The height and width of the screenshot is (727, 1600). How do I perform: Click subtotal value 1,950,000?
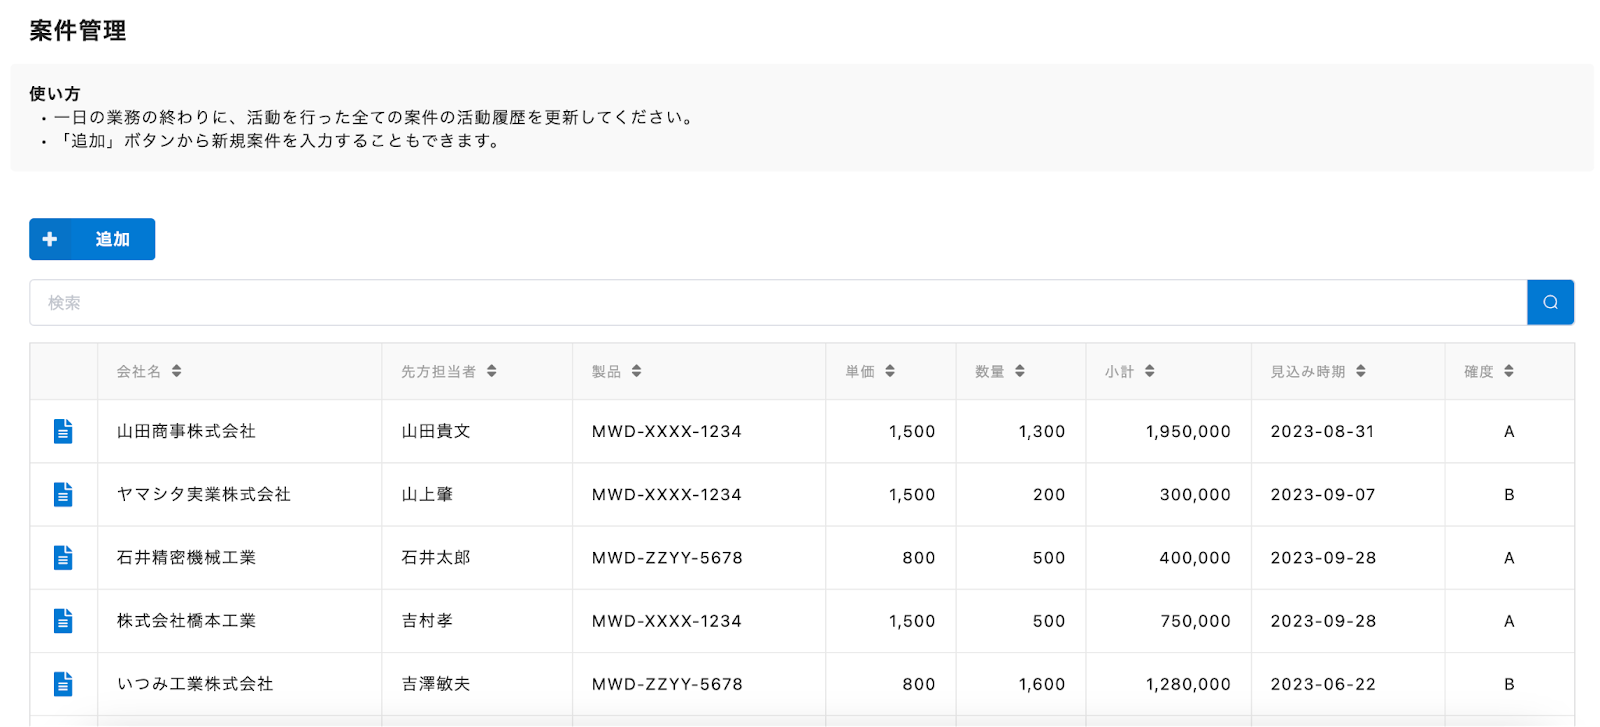pos(1188,431)
